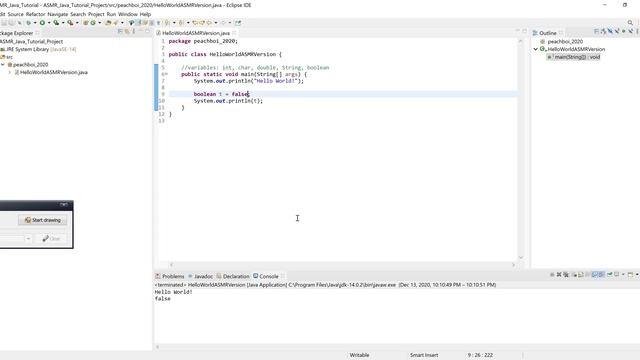
Task: Click the New Java Class green icon
Action: 93,23
